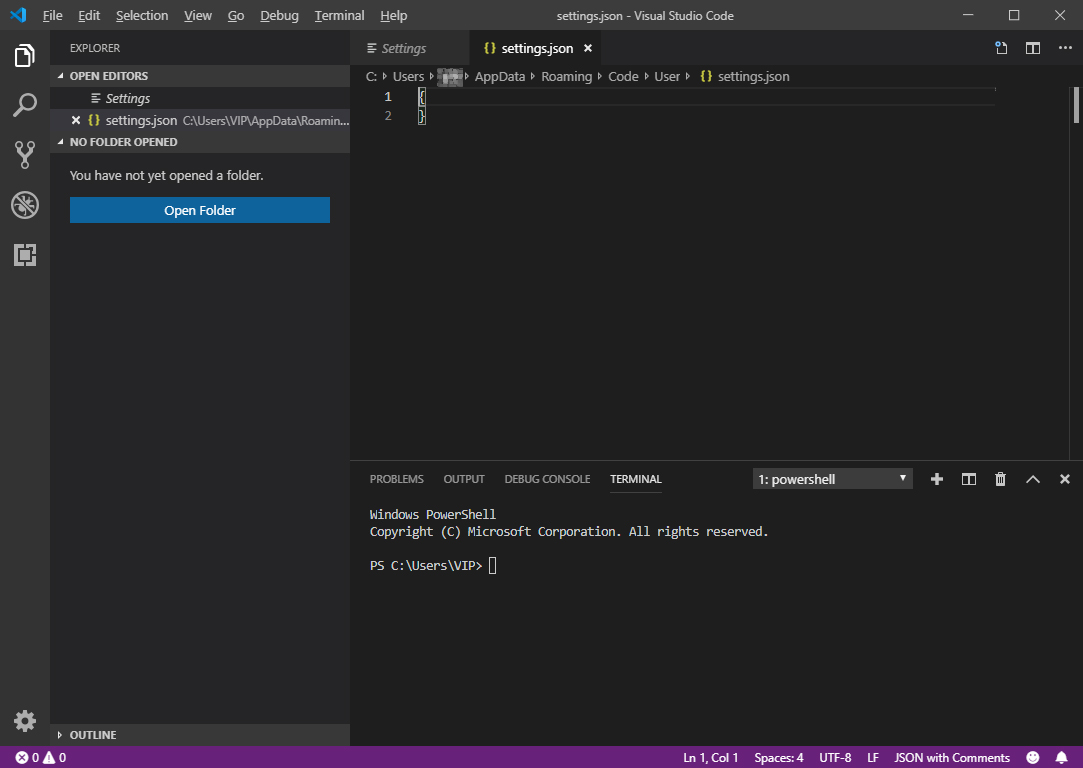Open the powershell terminal selector dropdown
The width and height of the screenshot is (1083, 768).
pyautogui.click(x=832, y=479)
